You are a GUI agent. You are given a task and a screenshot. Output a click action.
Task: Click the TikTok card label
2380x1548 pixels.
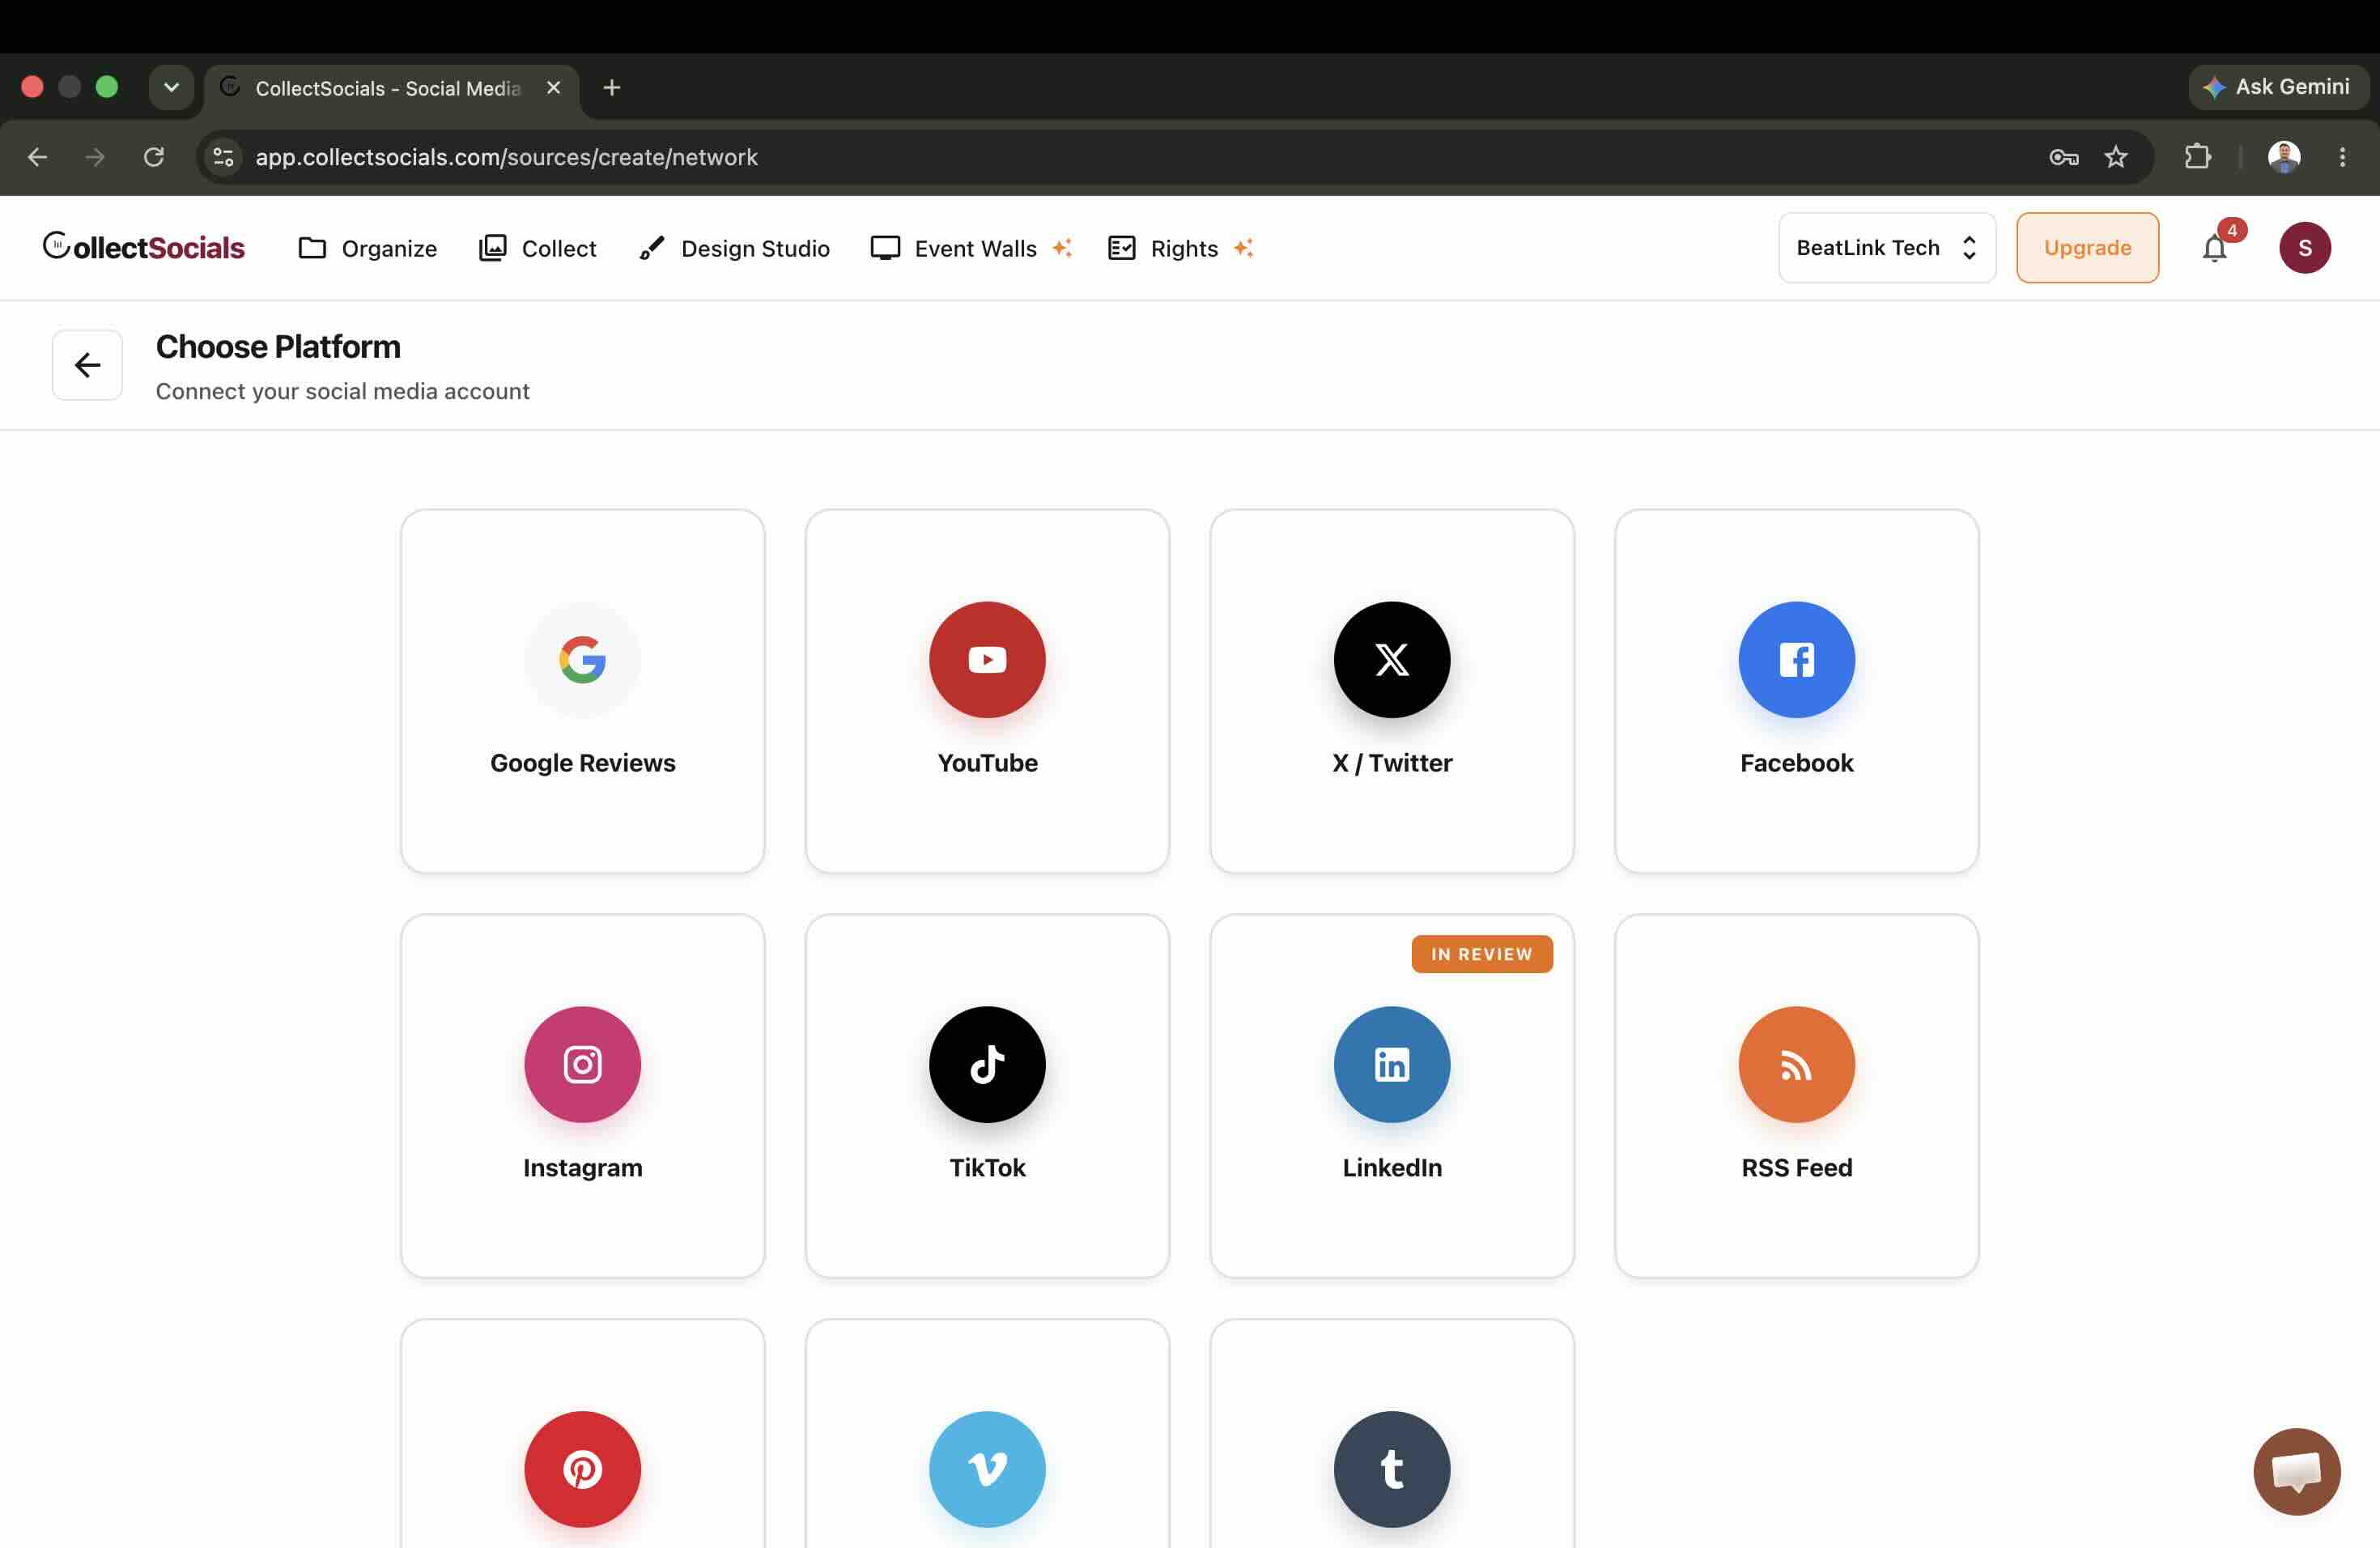[x=987, y=1167]
